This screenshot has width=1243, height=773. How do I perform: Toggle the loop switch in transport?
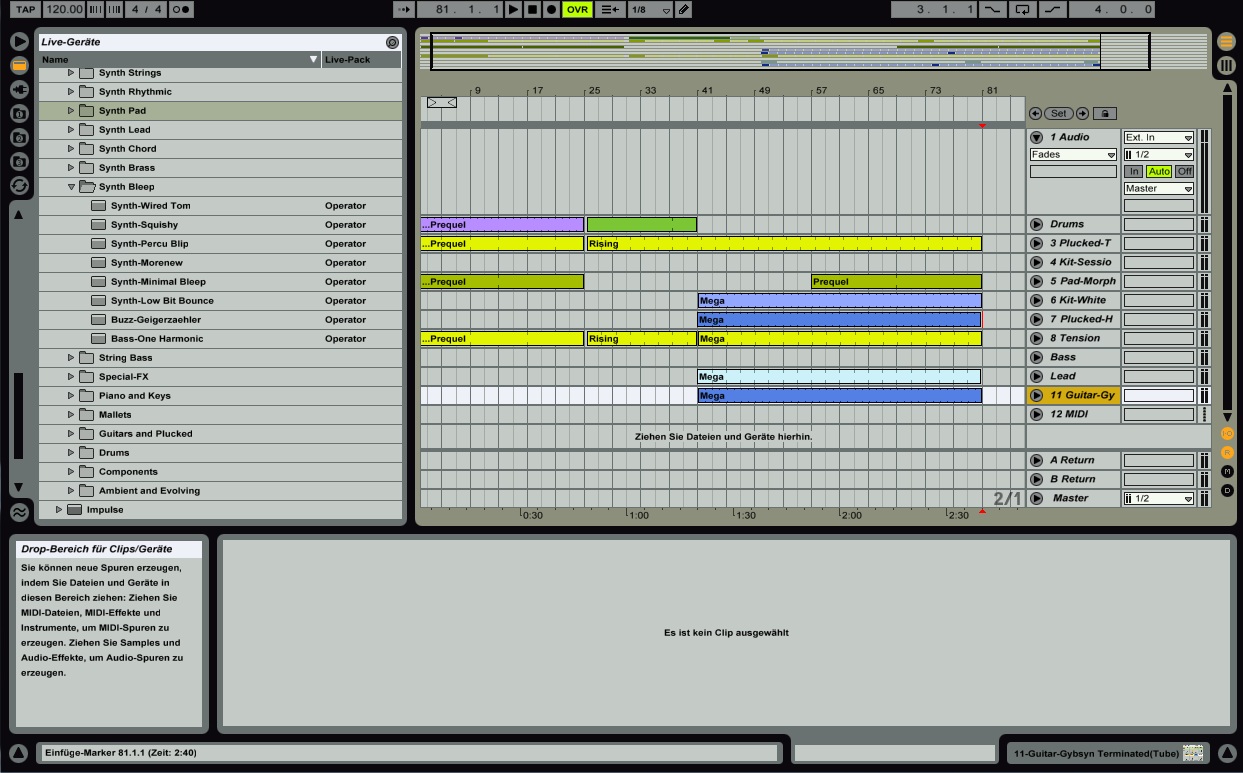tap(1022, 9)
